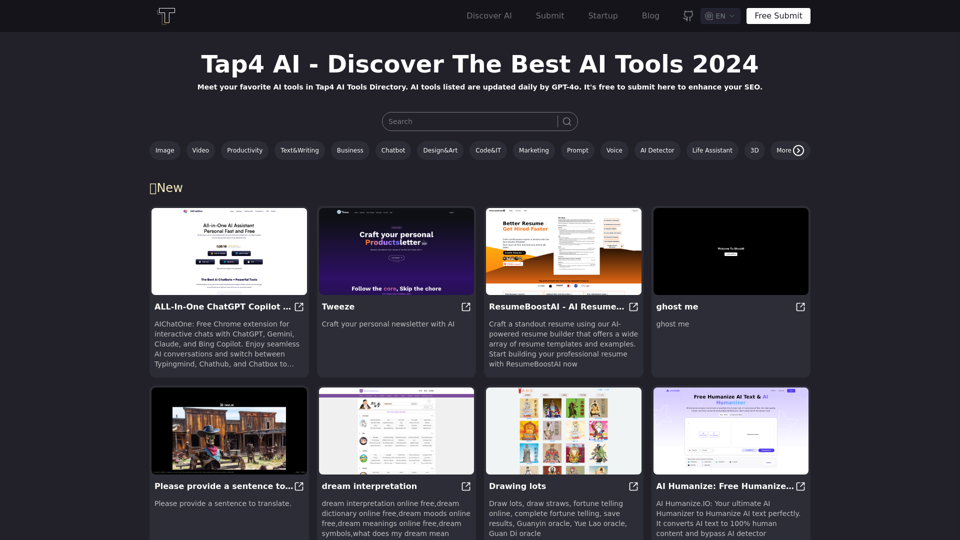This screenshot has height=540, width=960.
Task: Go to Discover AI in the navigation
Action: click(x=489, y=16)
